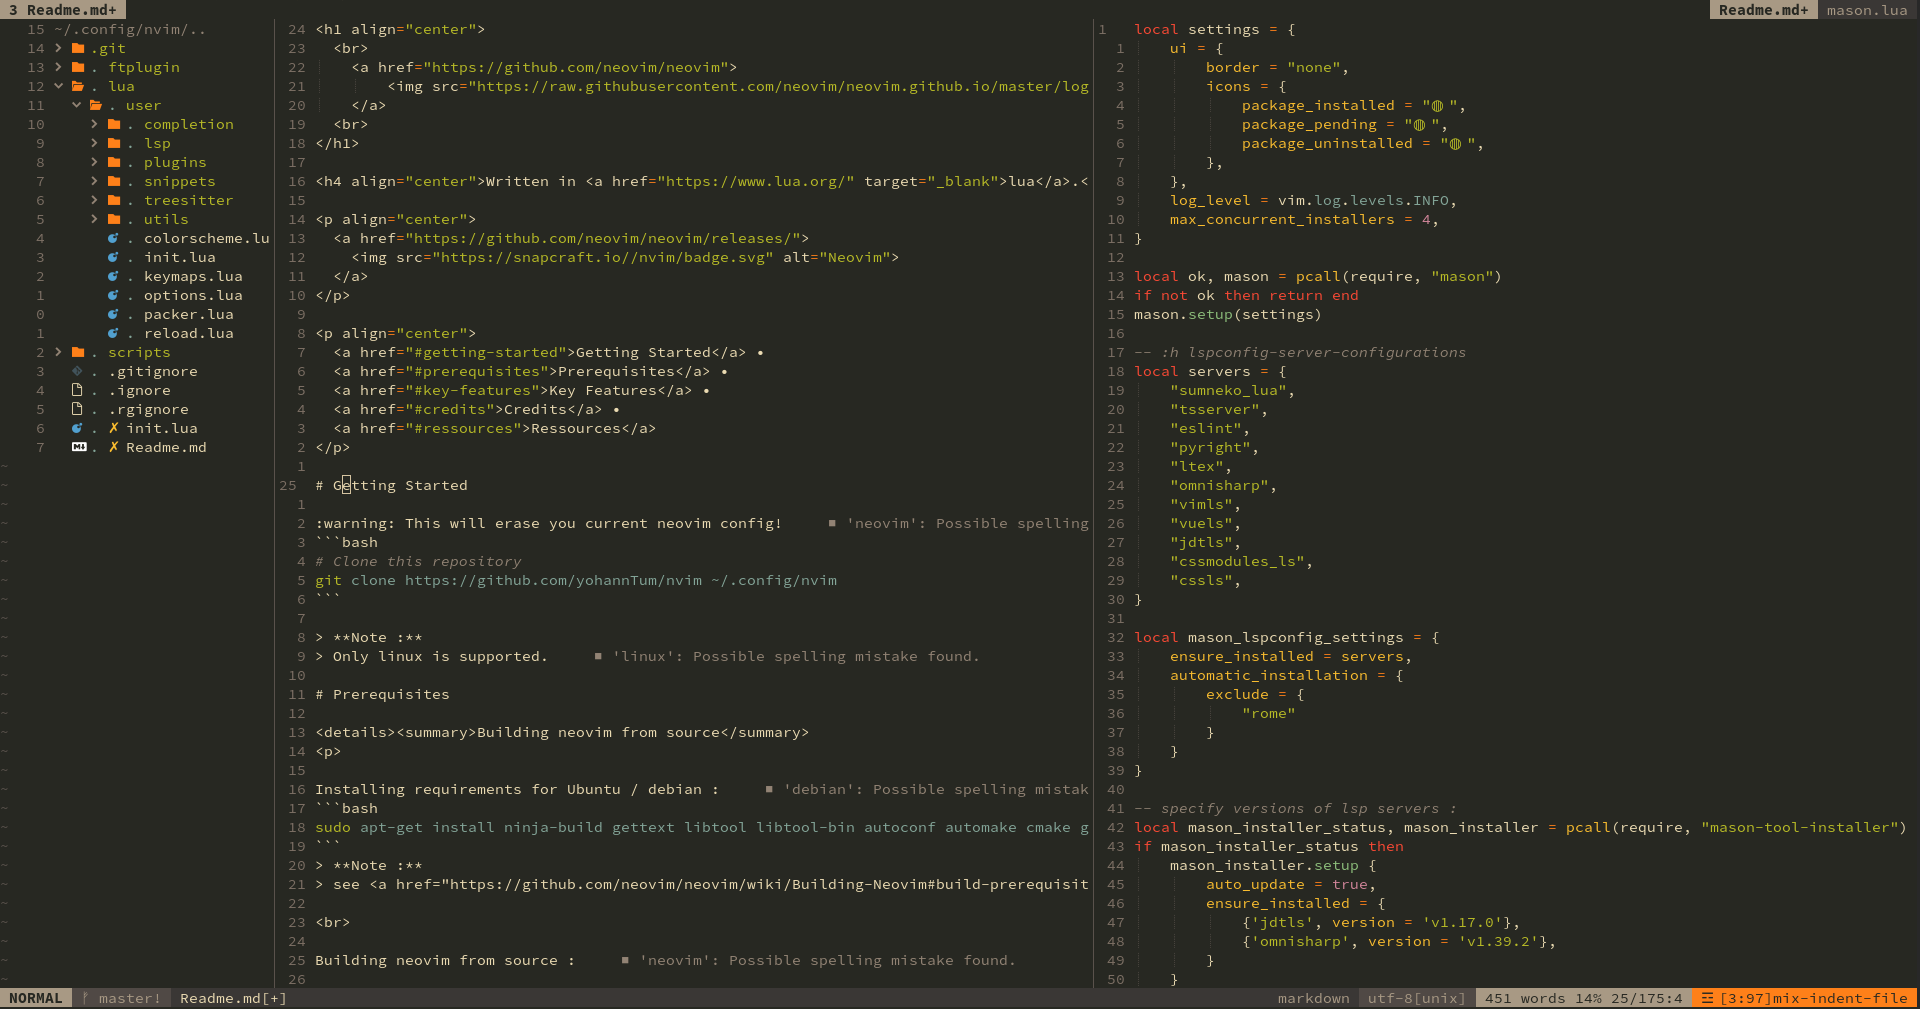The image size is (1920, 1009).
Task: Click the Lua icon beside colorscheme.lua
Action: point(113,238)
